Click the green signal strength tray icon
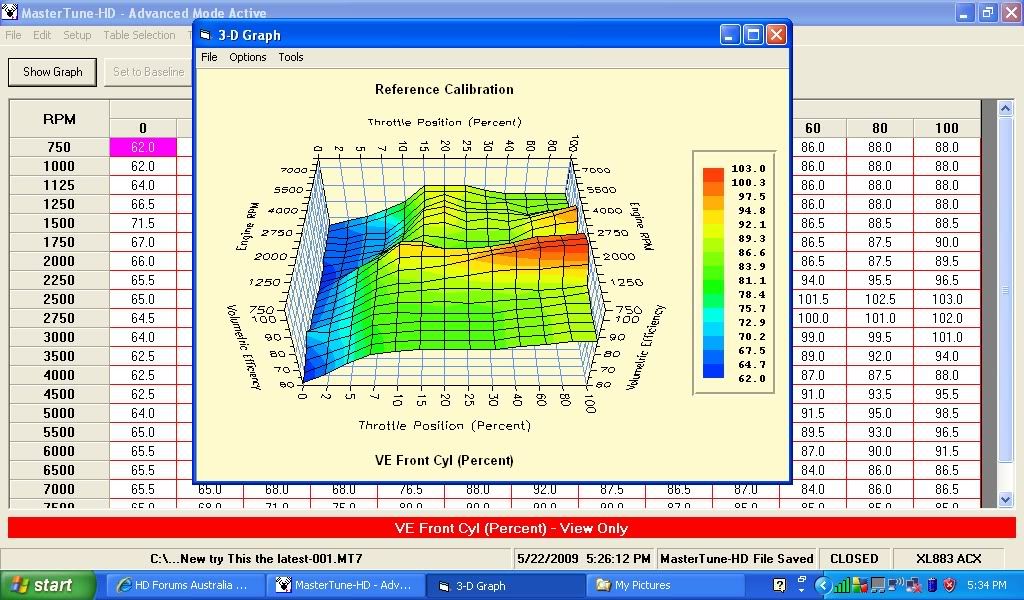1024x600 pixels. pyautogui.click(x=842, y=585)
